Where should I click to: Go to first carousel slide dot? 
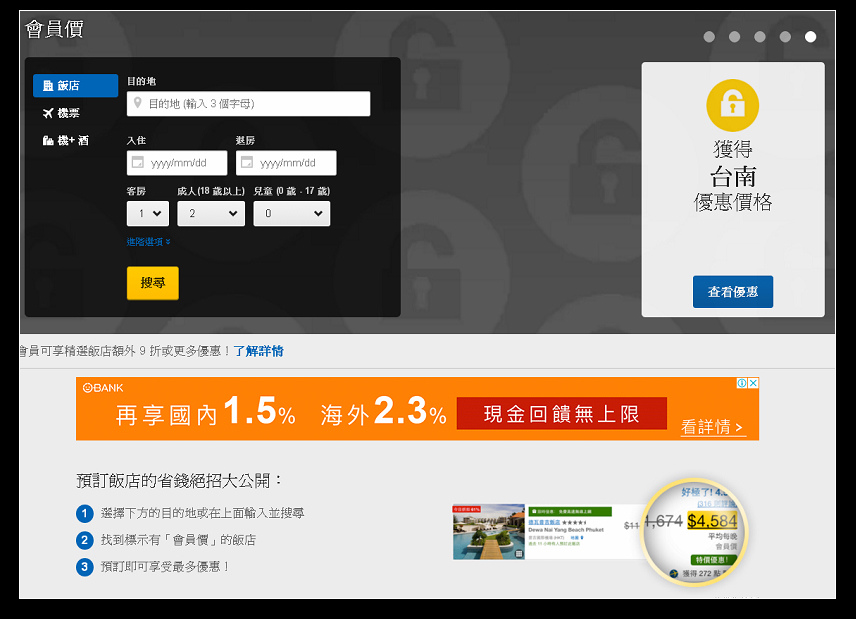click(709, 37)
